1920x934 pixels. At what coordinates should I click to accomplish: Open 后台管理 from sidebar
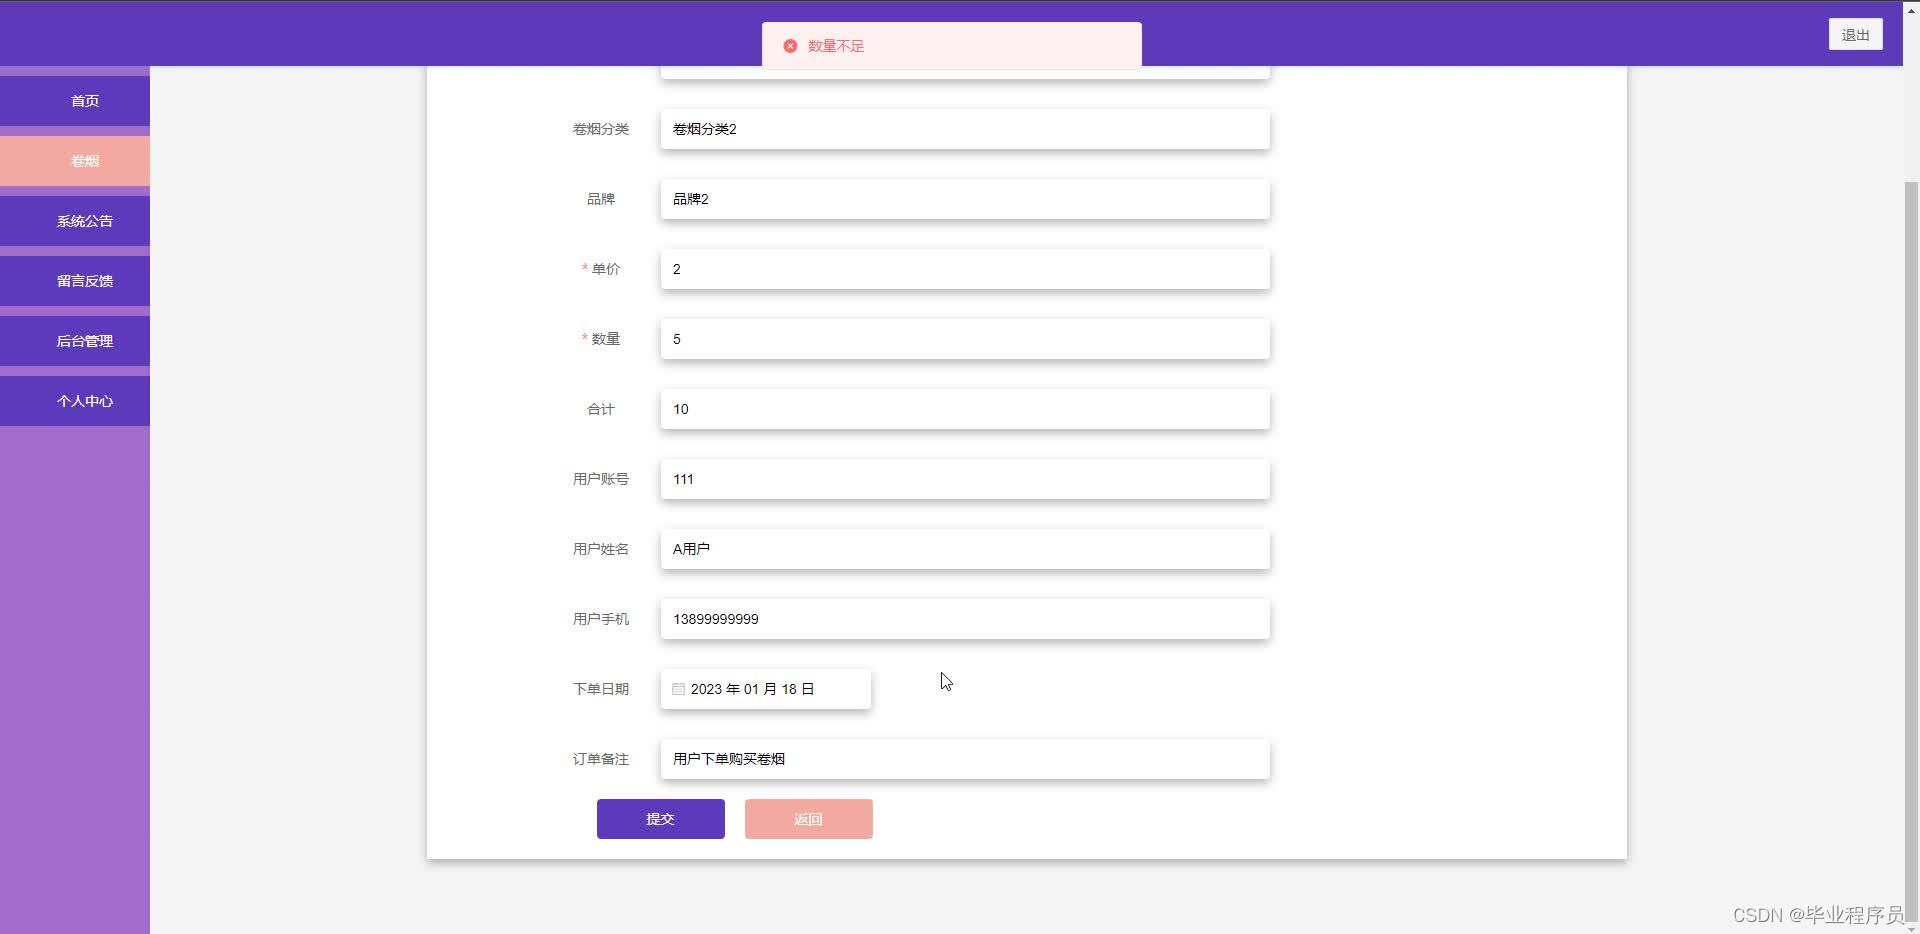coord(75,341)
